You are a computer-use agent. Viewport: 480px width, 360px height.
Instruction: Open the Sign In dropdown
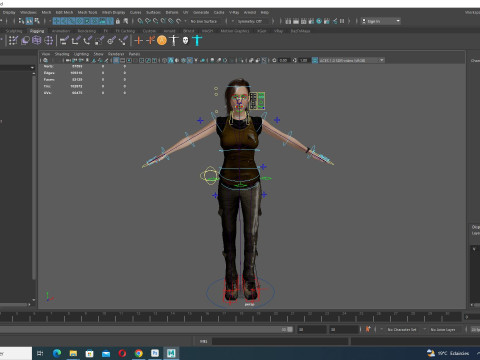point(381,21)
